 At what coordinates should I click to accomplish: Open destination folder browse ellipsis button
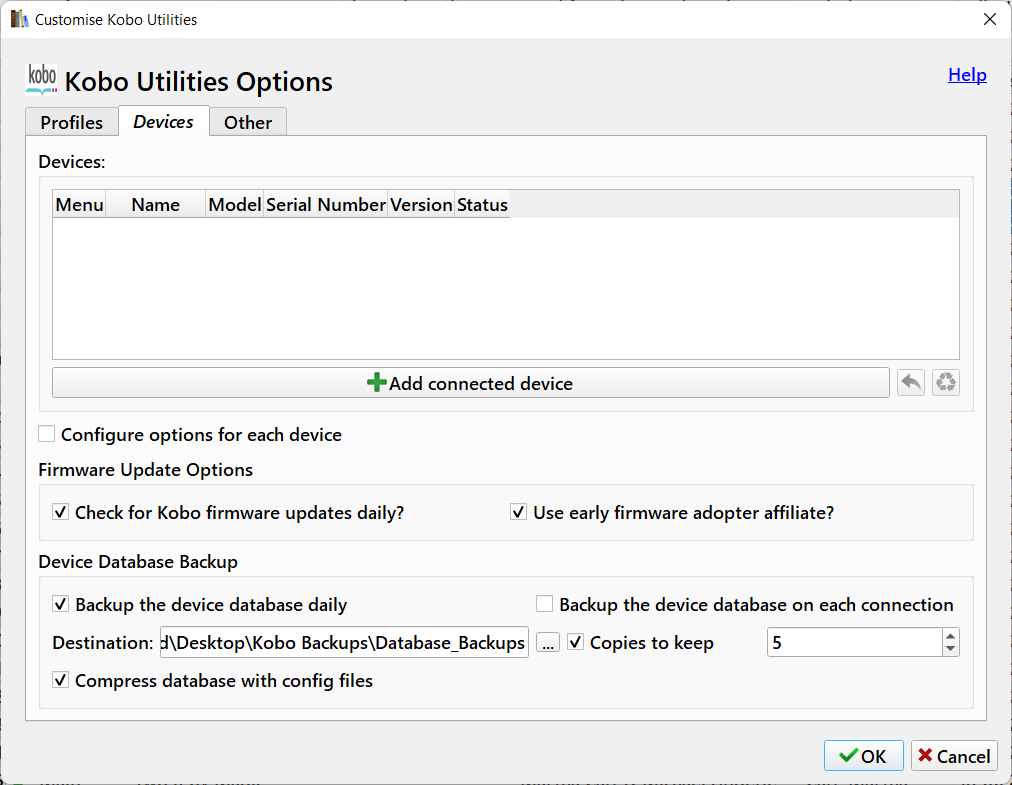click(547, 643)
